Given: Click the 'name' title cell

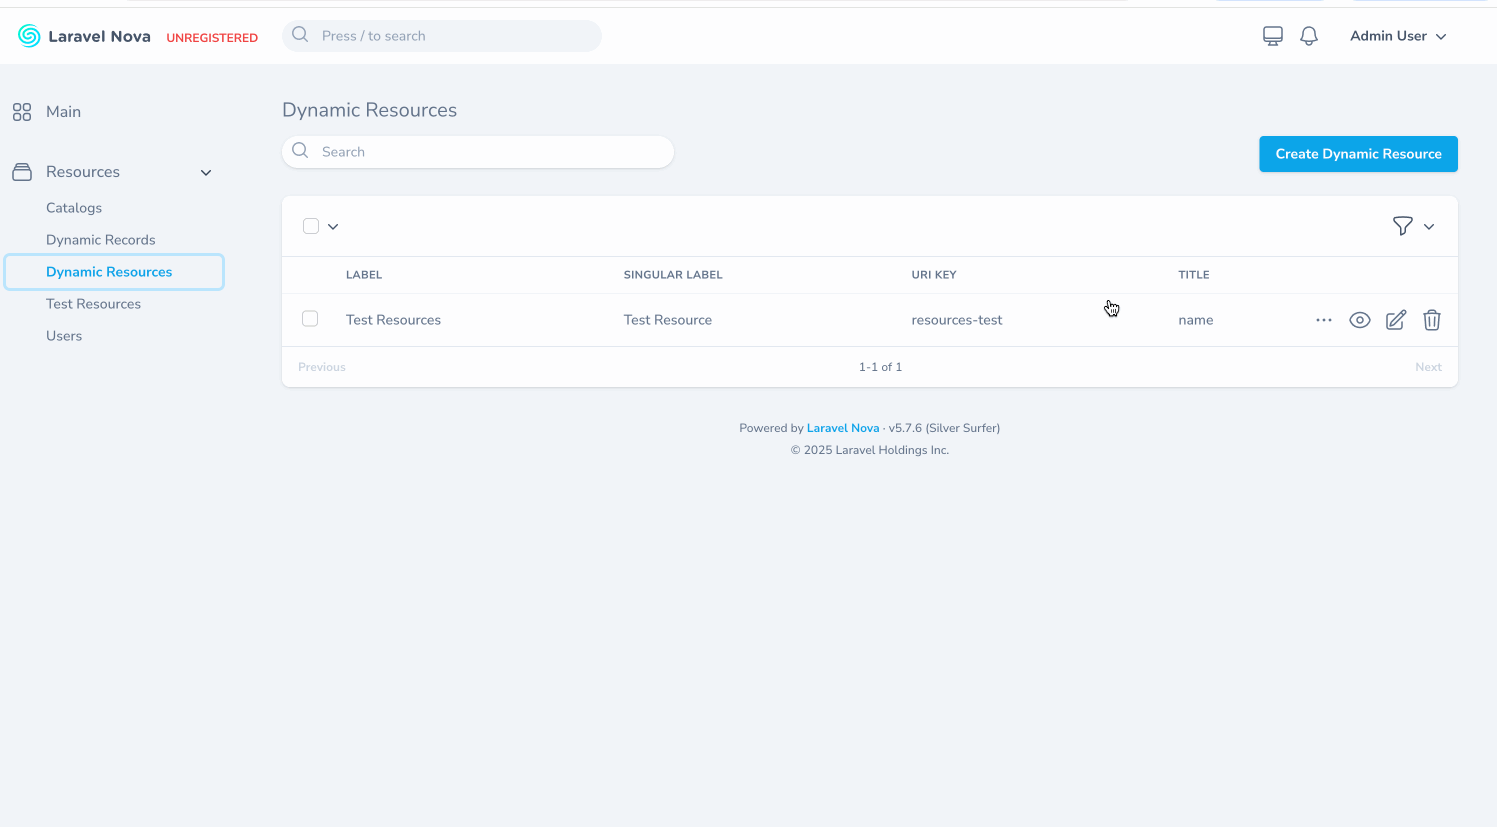Looking at the screenshot, I should 1196,320.
